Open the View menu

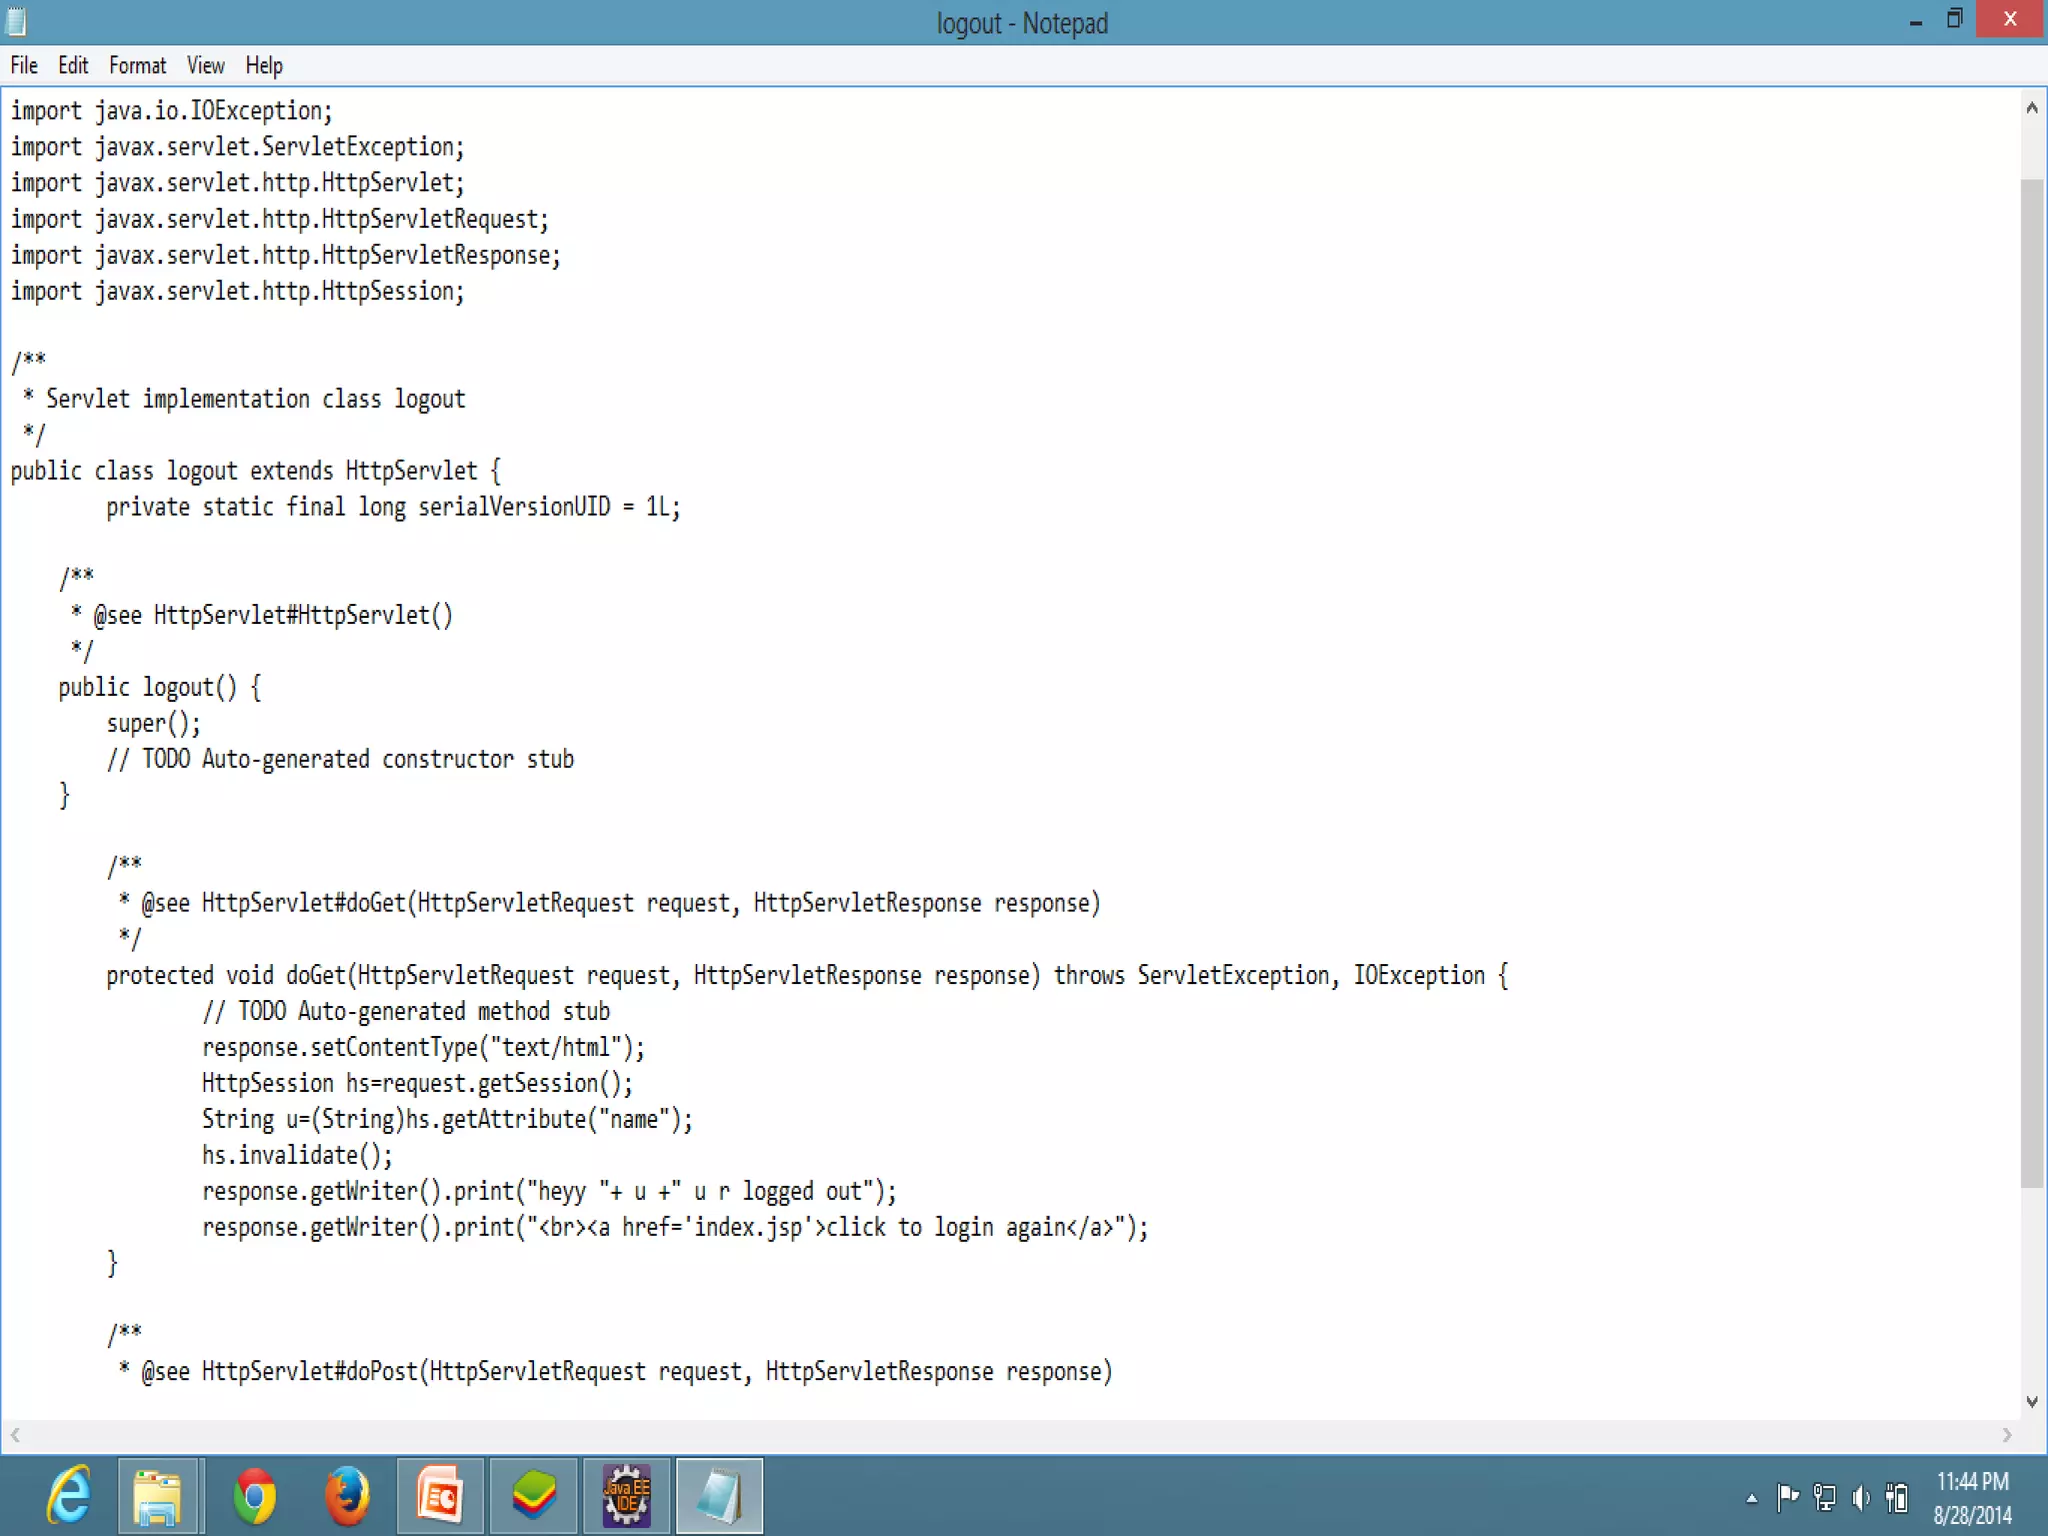click(205, 66)
